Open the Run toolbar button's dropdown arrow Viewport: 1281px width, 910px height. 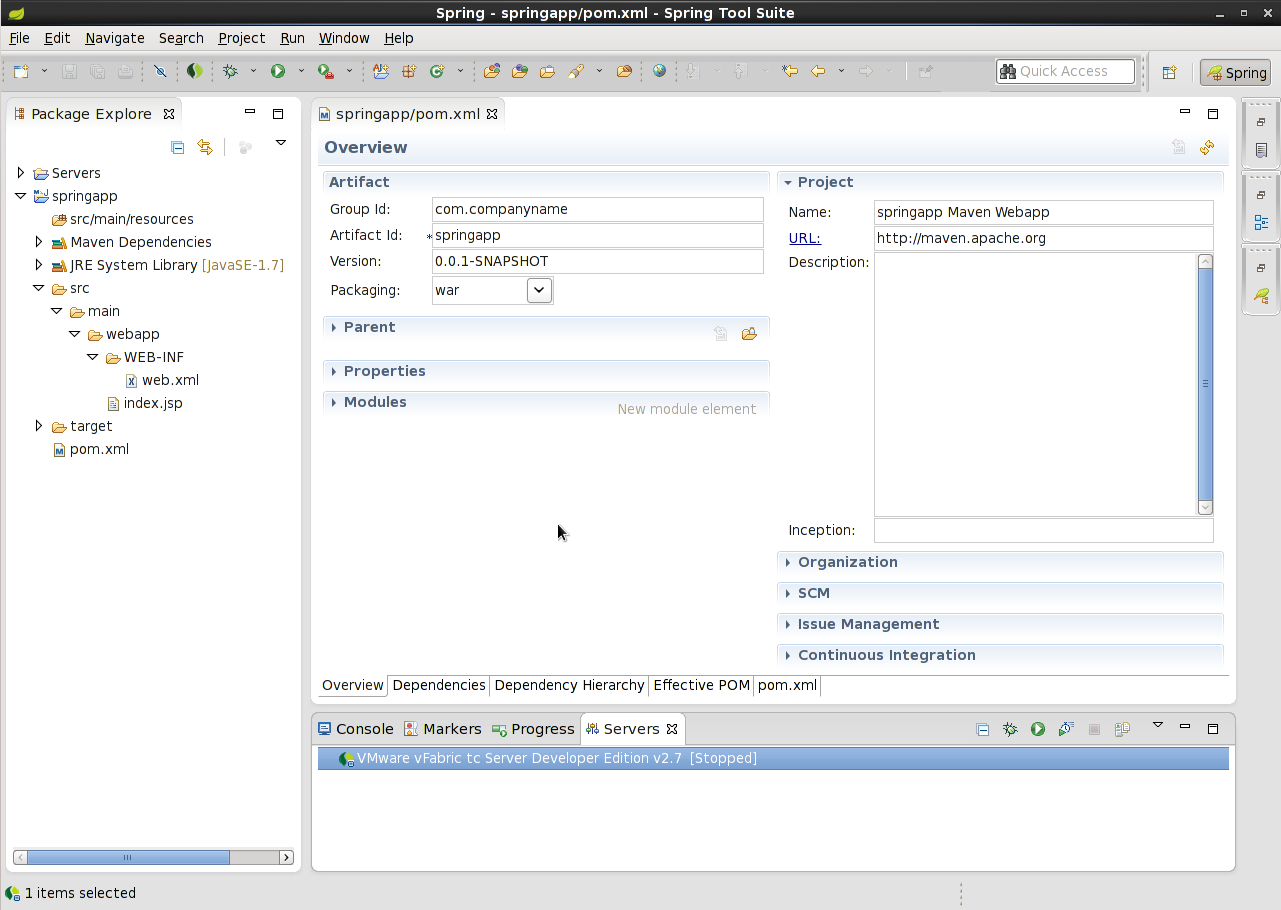click(301, 71)
